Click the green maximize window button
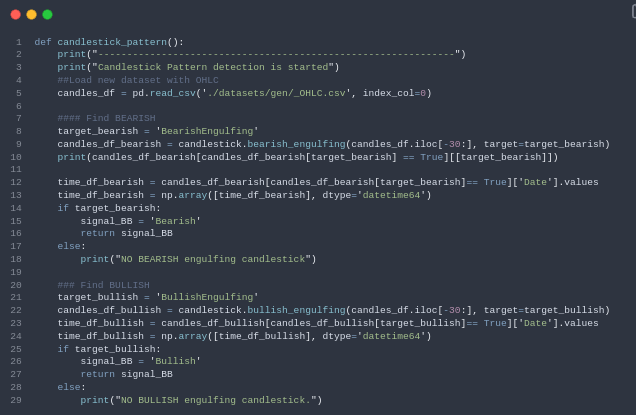 point(47,14)
